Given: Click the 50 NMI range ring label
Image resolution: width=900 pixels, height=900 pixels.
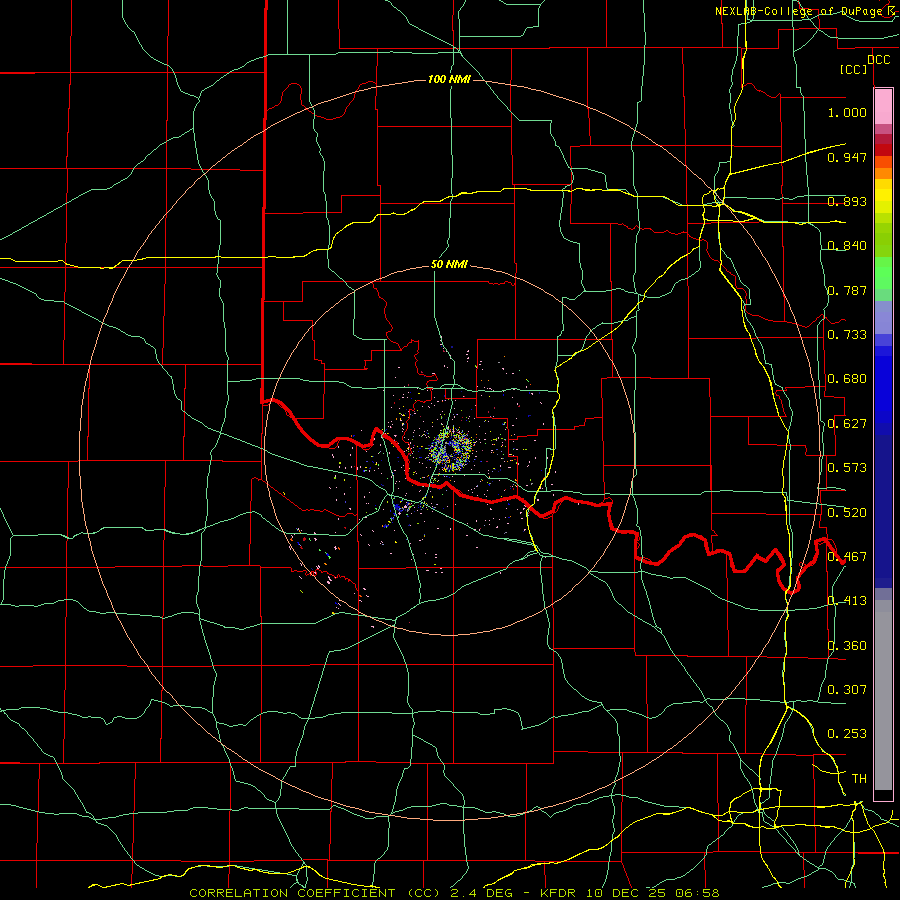Looking at the screenshot, I should [x=449, y=265].
